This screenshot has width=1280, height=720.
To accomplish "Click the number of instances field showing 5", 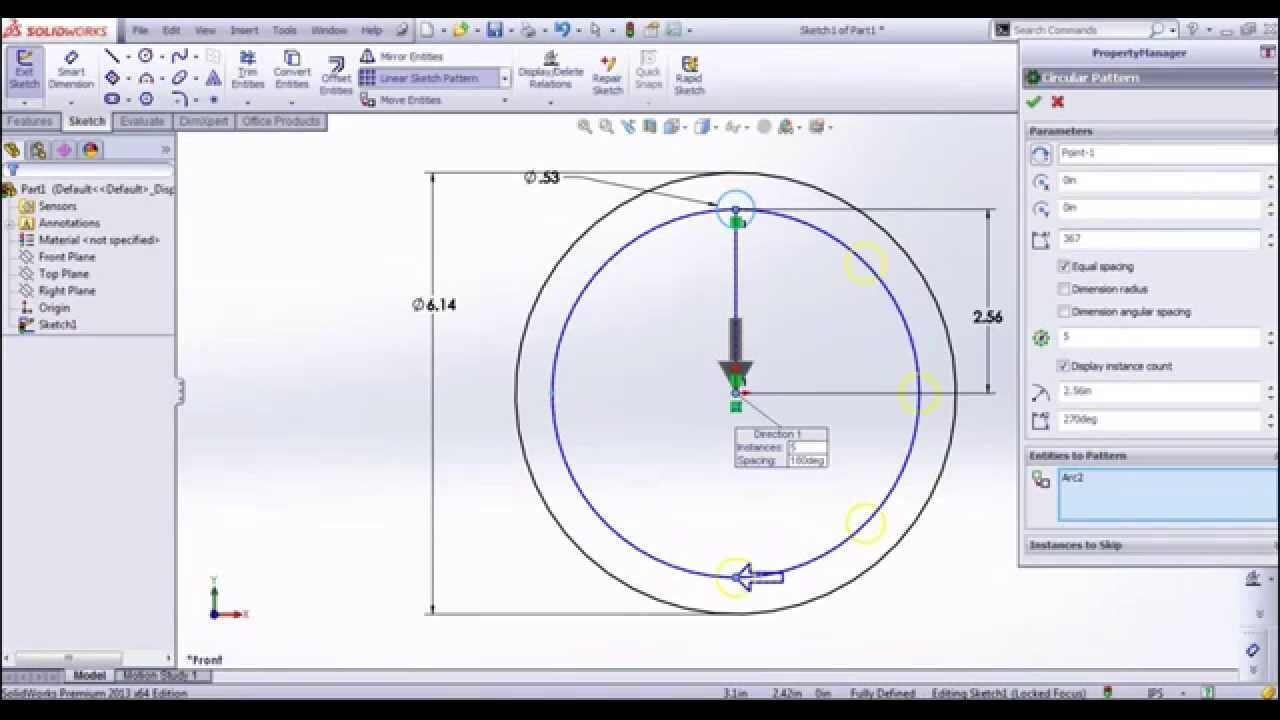I will pos(1158,337).
